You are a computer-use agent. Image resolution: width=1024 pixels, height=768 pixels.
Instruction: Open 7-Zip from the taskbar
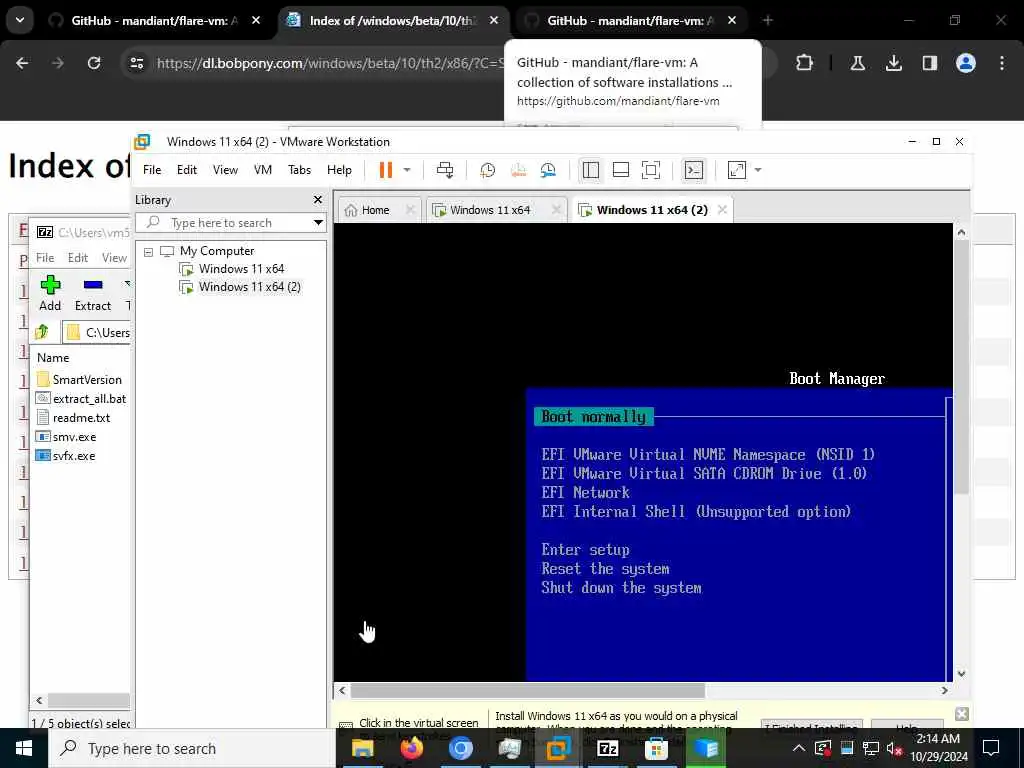click(x=607, y=748)
